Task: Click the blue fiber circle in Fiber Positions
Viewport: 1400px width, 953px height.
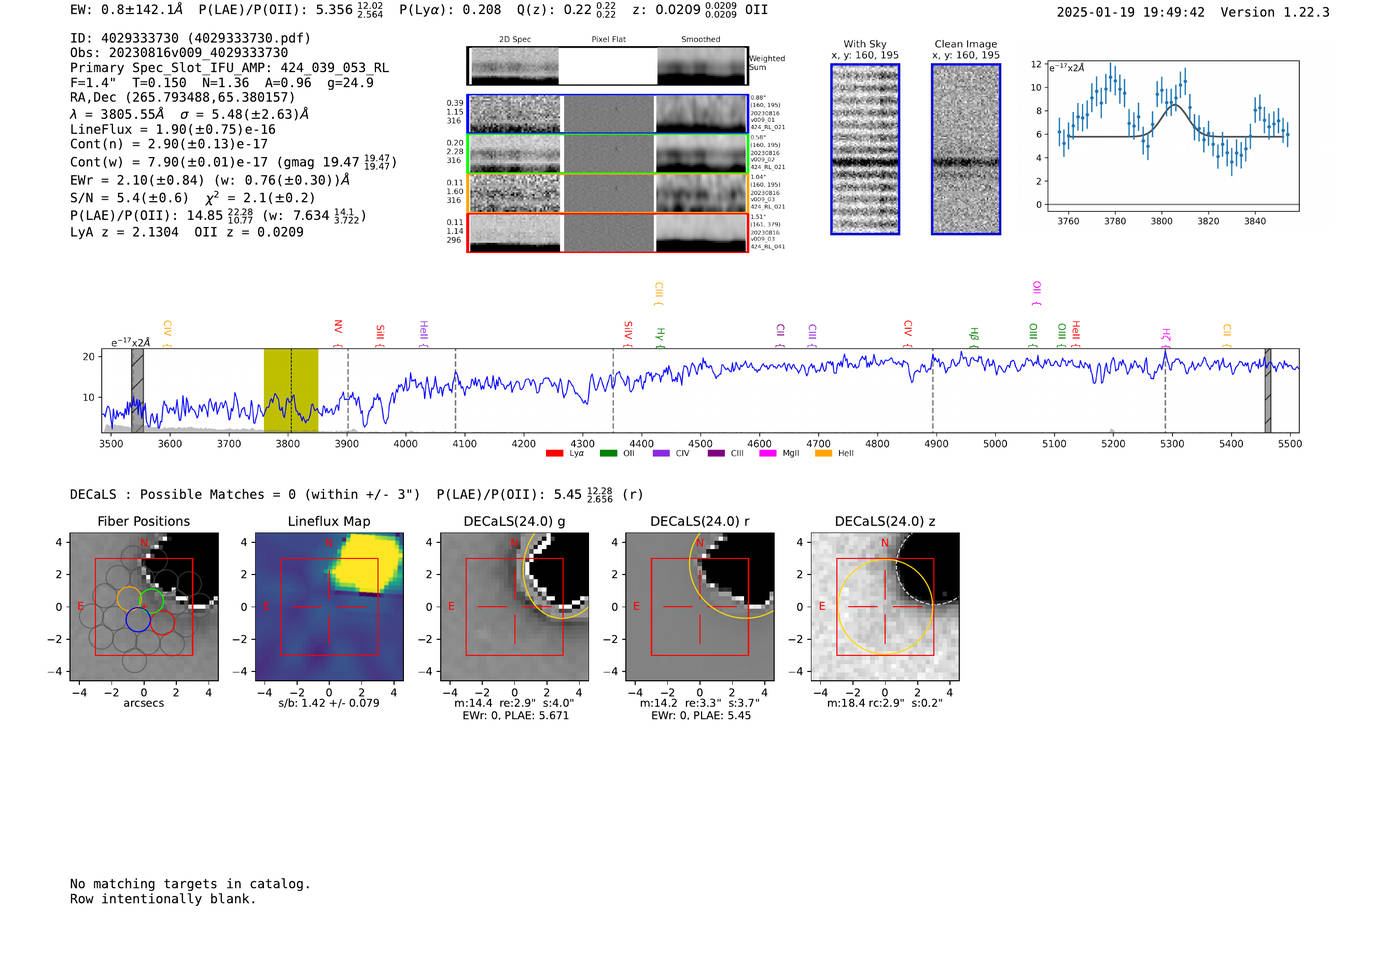Action: click(138, 620)
